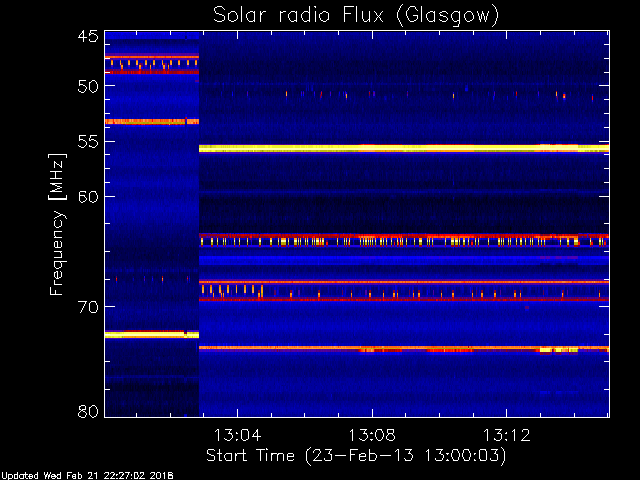Click the 13:04 time tick label
The height and width of the screenshot is (480, 640).
(x=238, y=435)
